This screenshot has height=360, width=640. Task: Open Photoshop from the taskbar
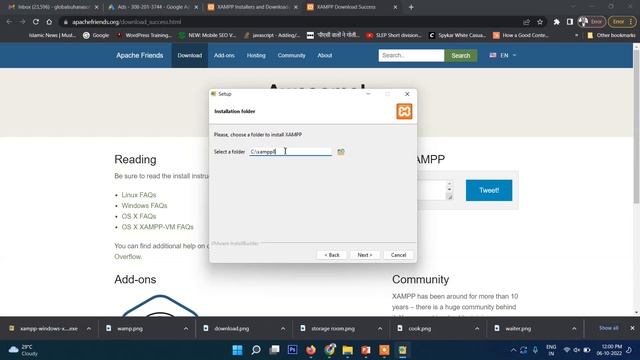coord(293,350)
